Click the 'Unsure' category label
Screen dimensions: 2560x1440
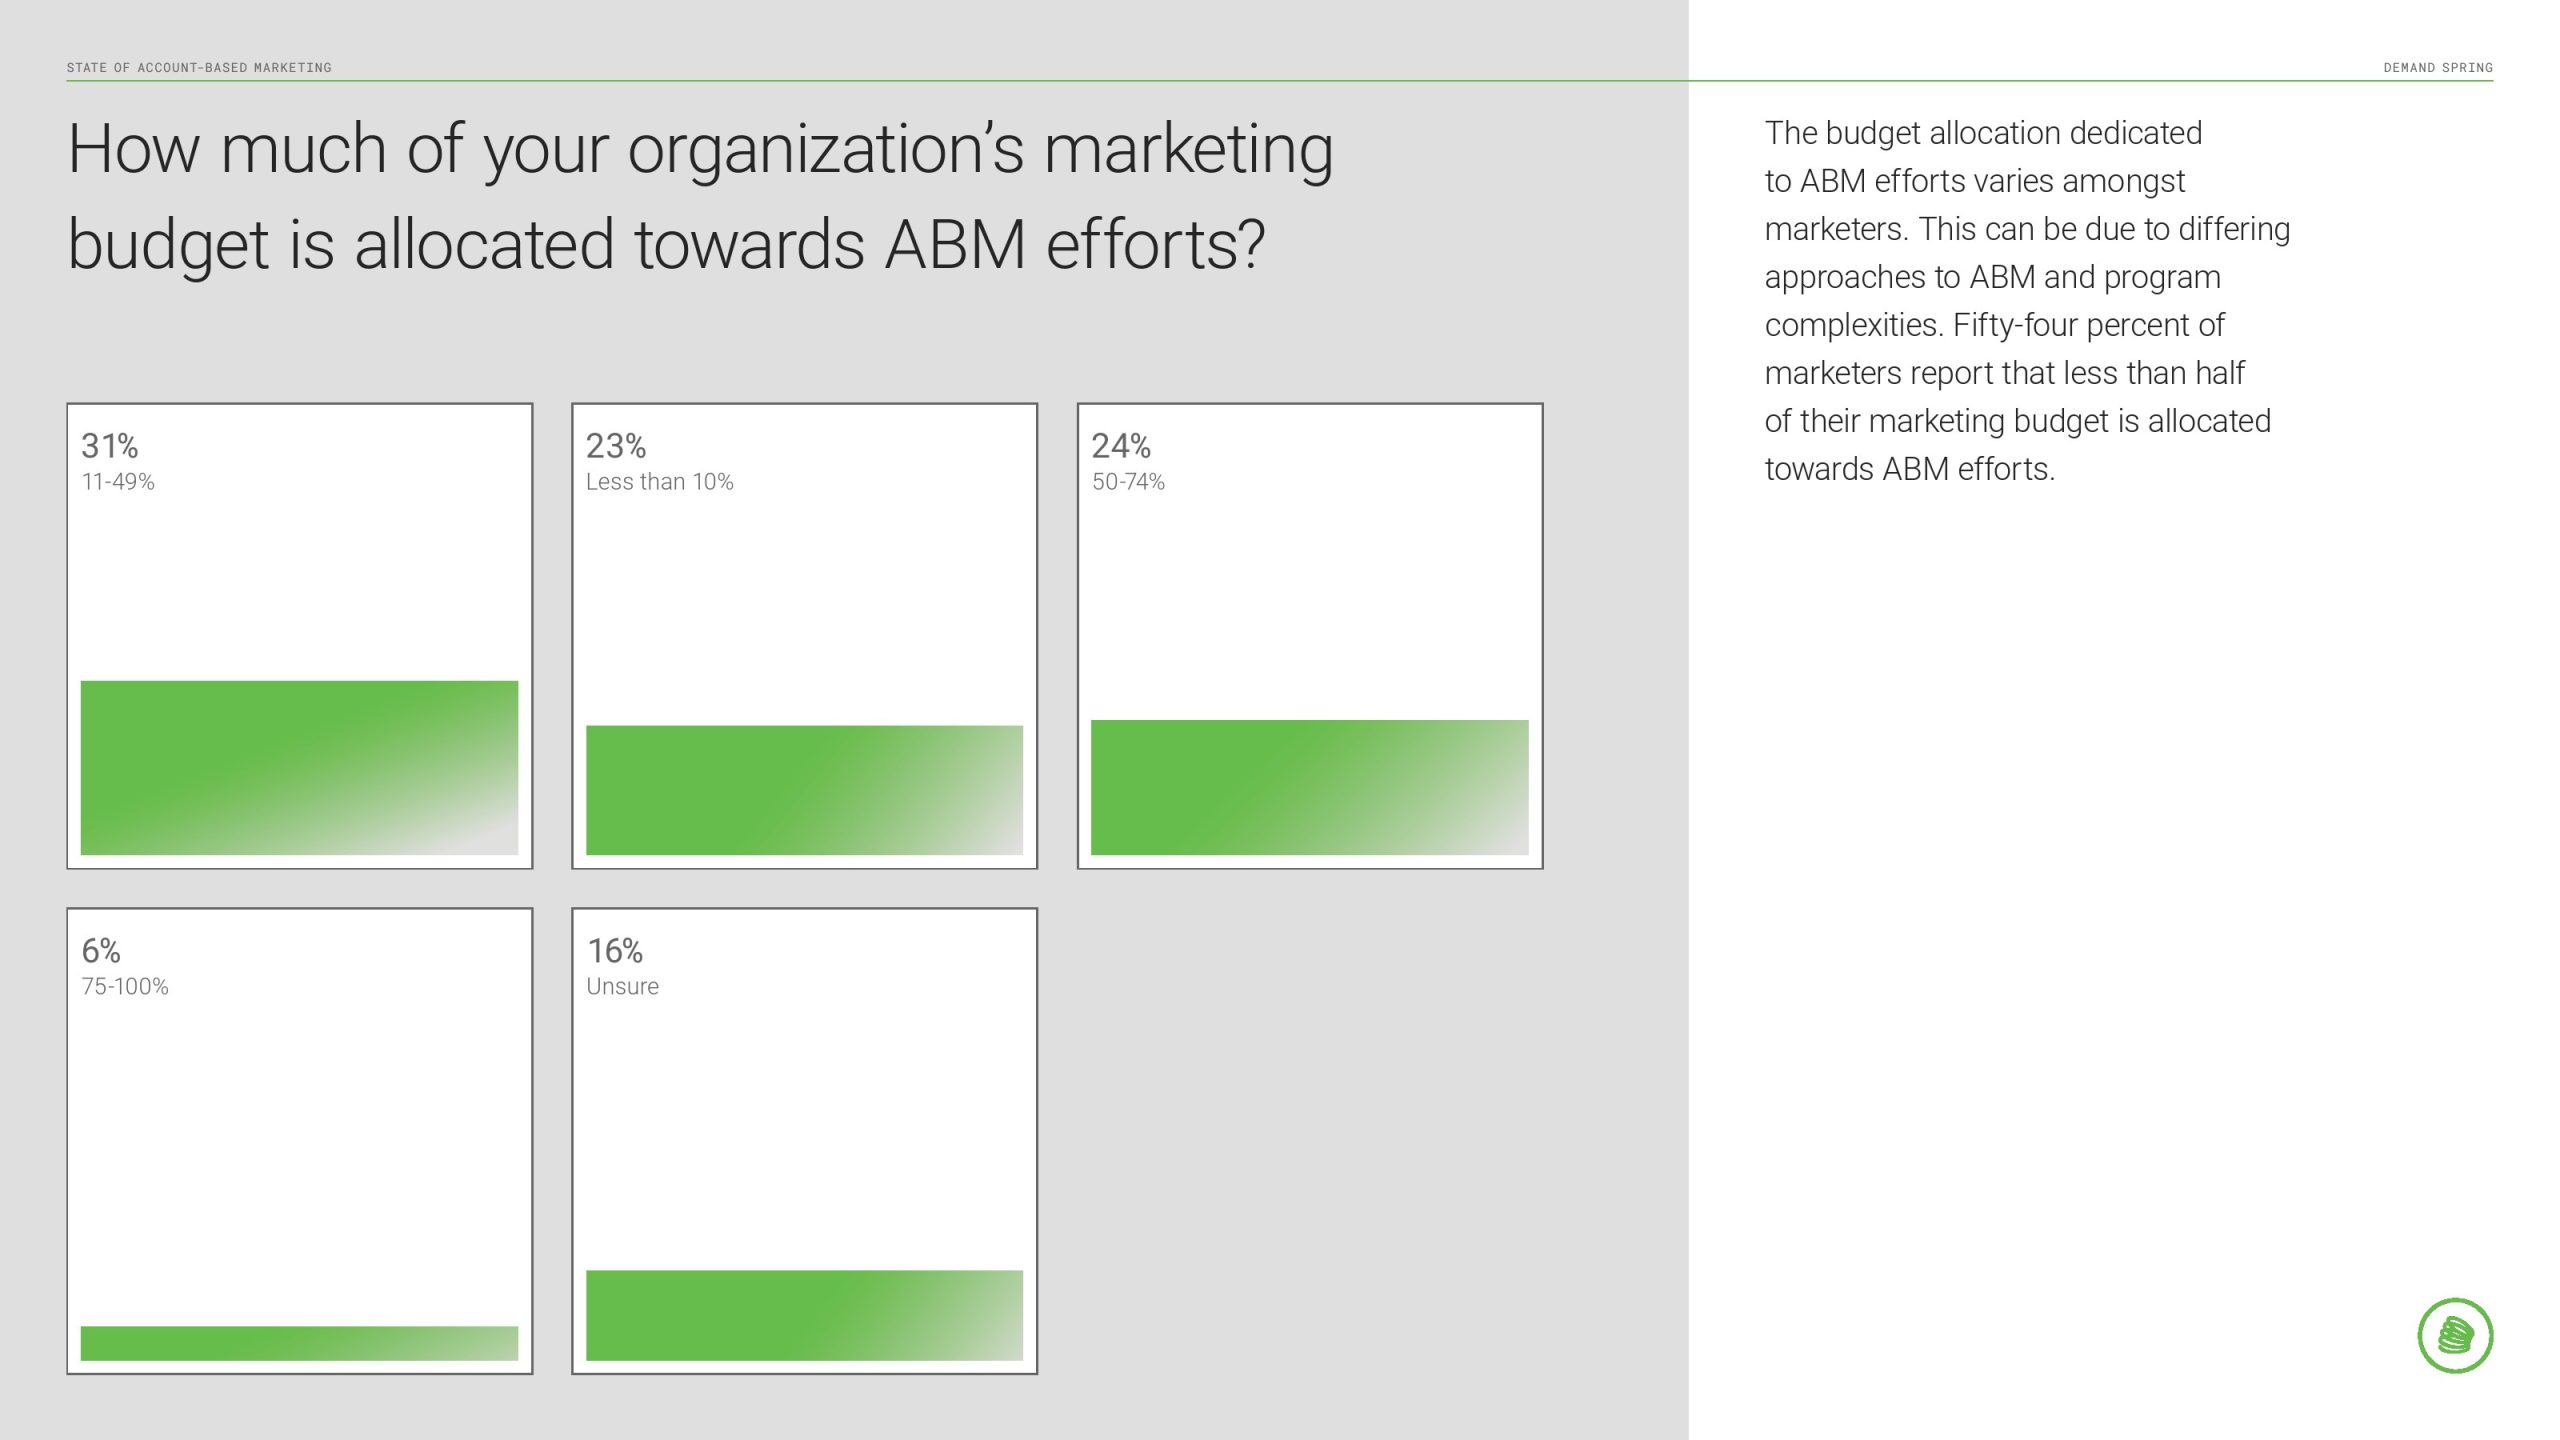point(622,987)
